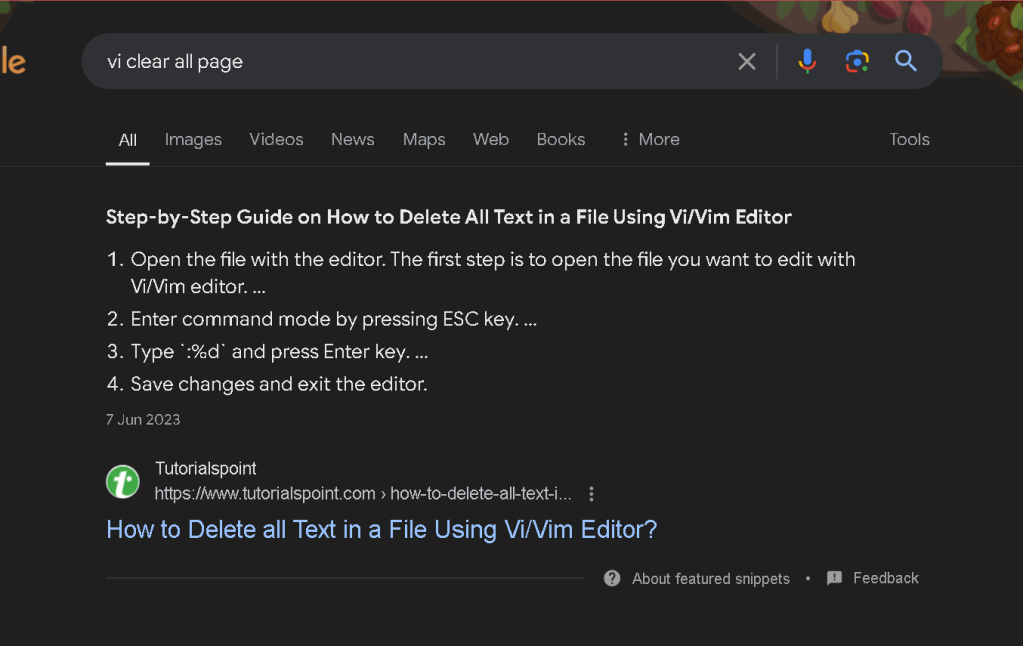Screen dimensions: 1023x646
Task: Switch to the Books tab
Action: pyautogui.click(x=560, y=139)
